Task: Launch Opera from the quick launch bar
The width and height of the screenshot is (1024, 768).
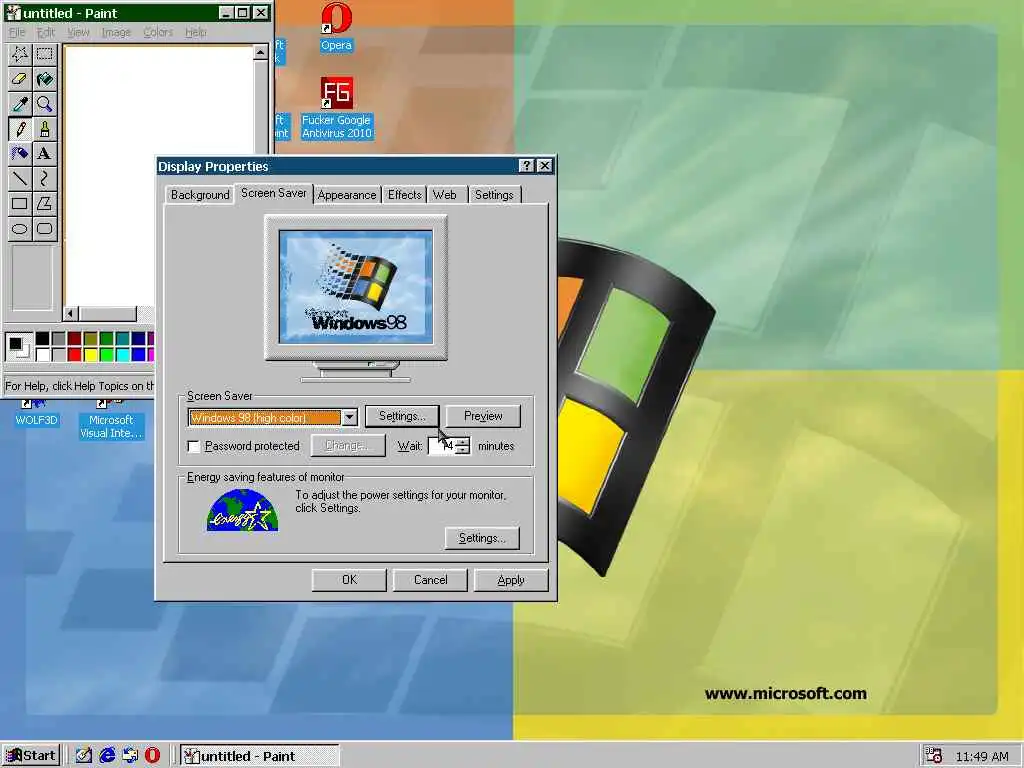Action: pyautogui.click(x=152, y=756)
